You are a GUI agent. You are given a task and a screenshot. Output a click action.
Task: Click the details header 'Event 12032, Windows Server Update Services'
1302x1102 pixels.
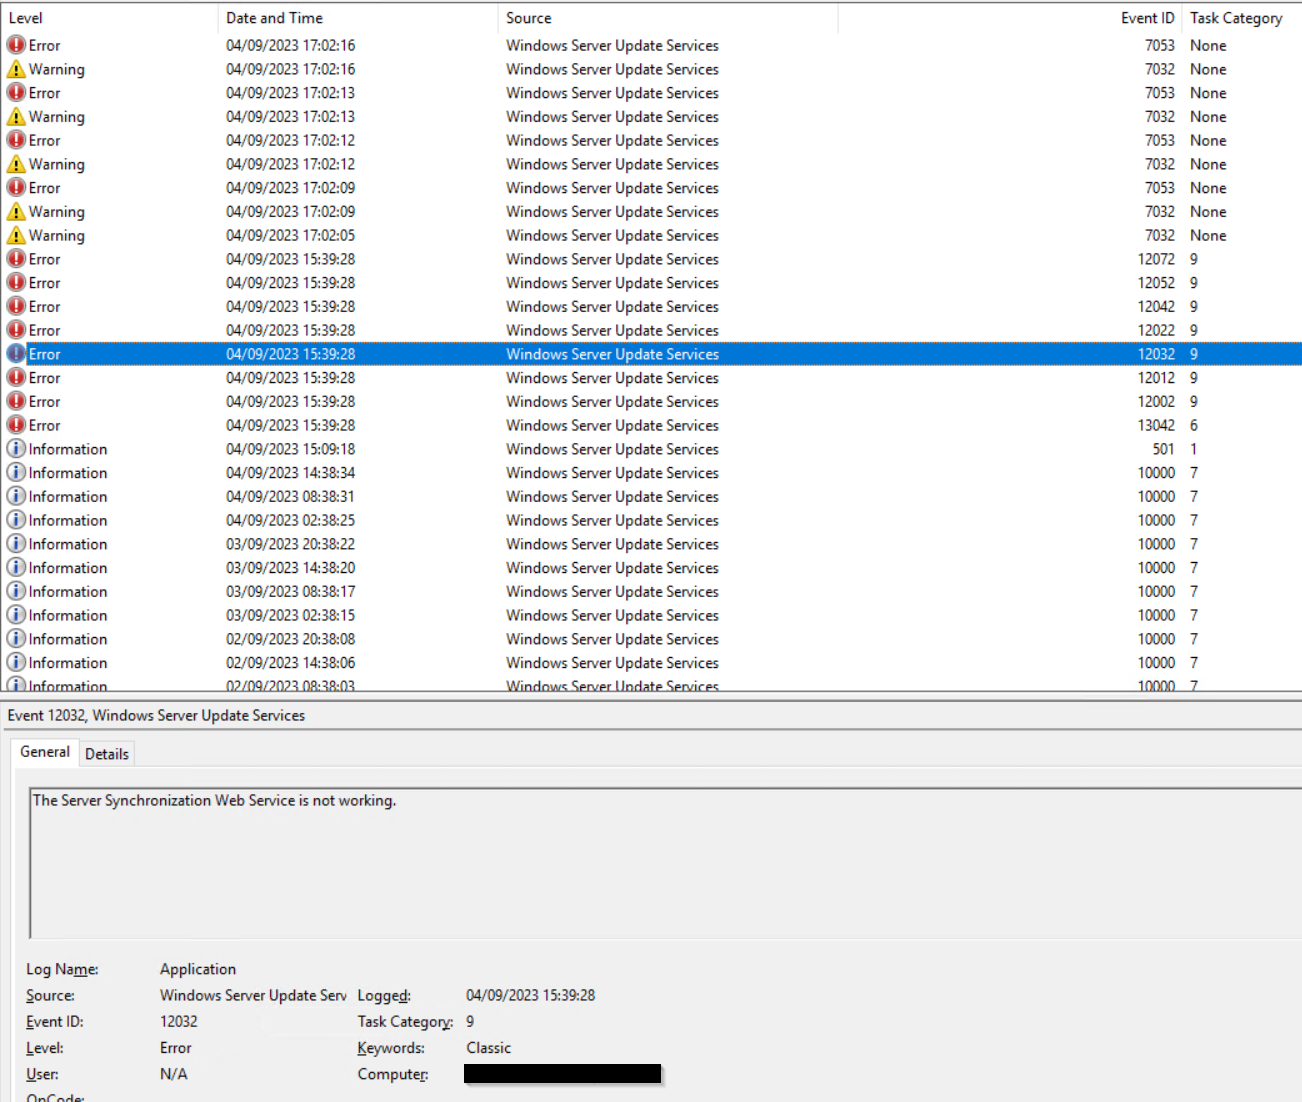pos(156,715)
